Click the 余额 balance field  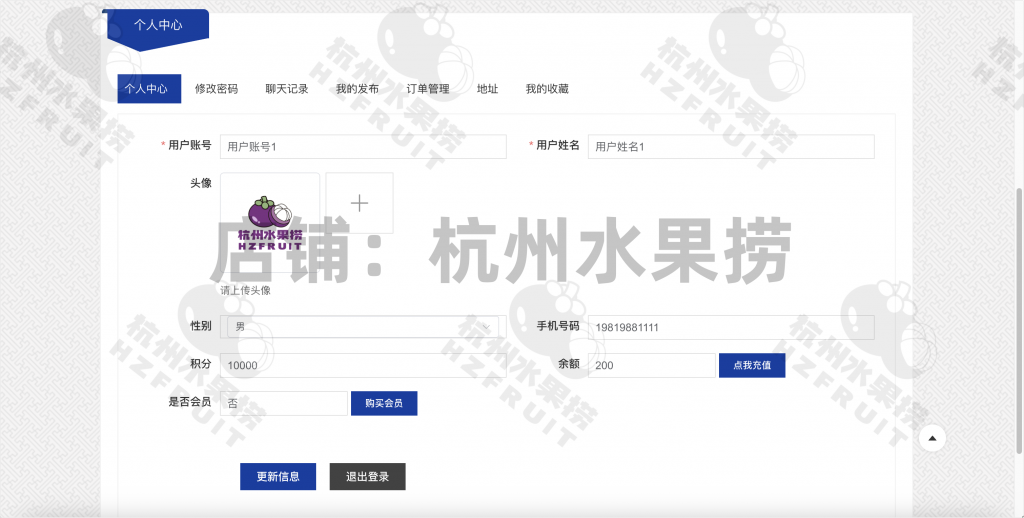(x=652, y=365)
